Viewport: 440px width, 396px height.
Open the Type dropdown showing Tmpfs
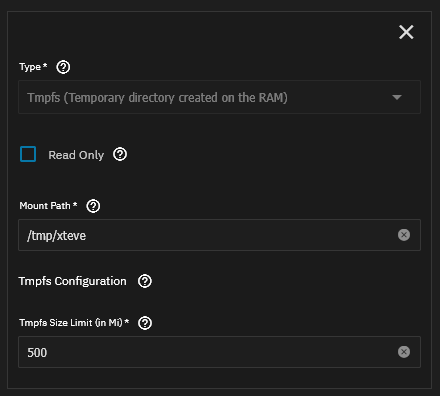click(x=219, y=97)
